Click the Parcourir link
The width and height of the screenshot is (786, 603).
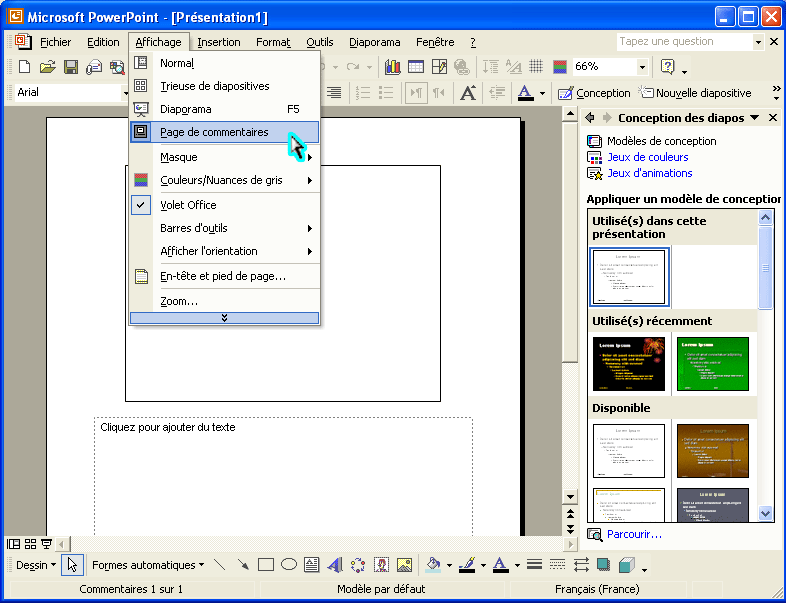pos(634,534)
